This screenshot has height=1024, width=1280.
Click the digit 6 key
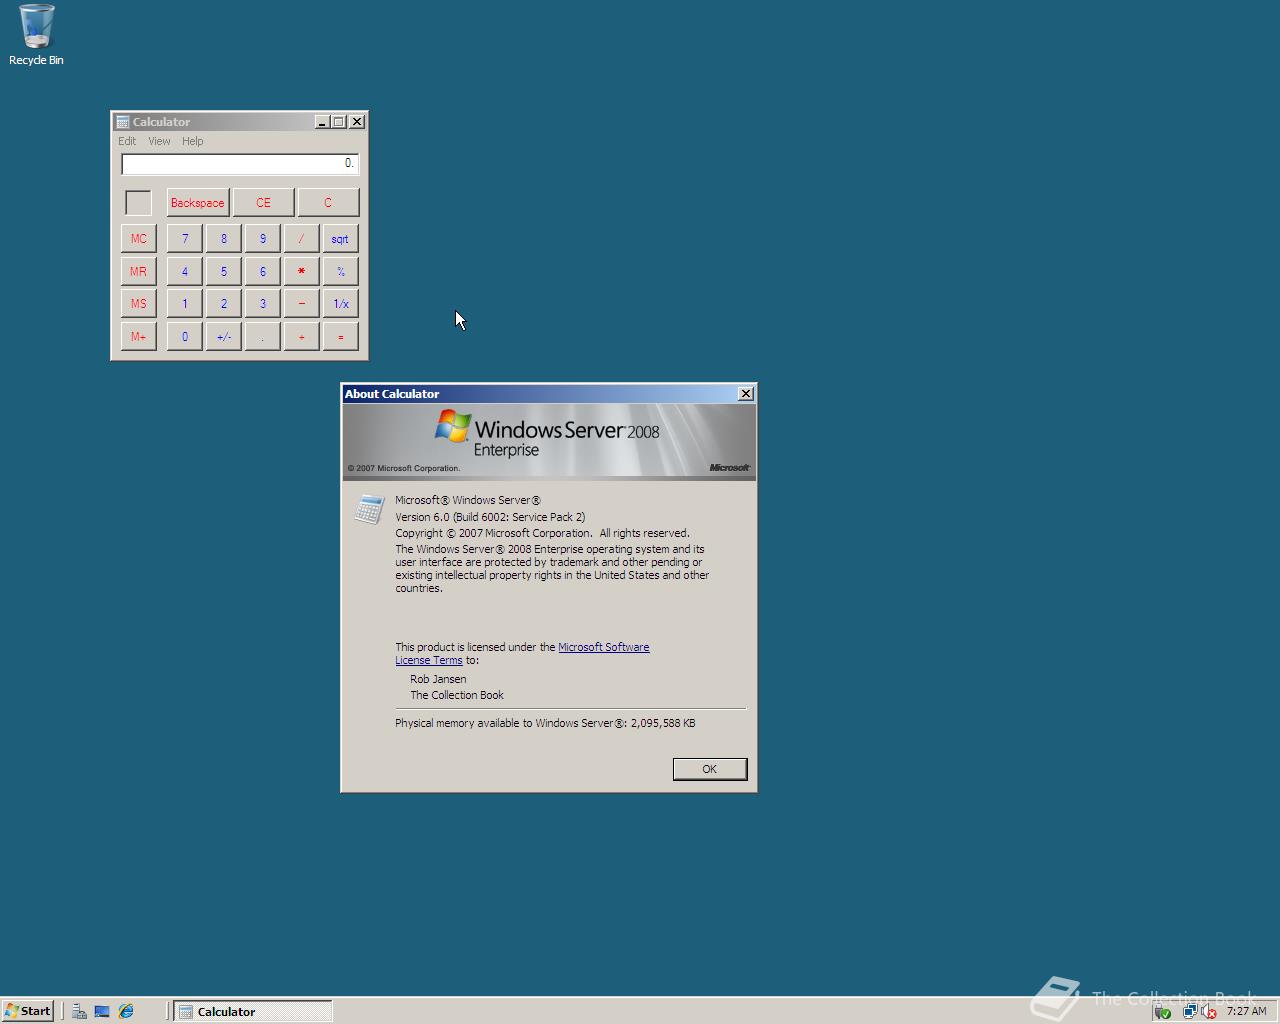(x=263, y=272)
